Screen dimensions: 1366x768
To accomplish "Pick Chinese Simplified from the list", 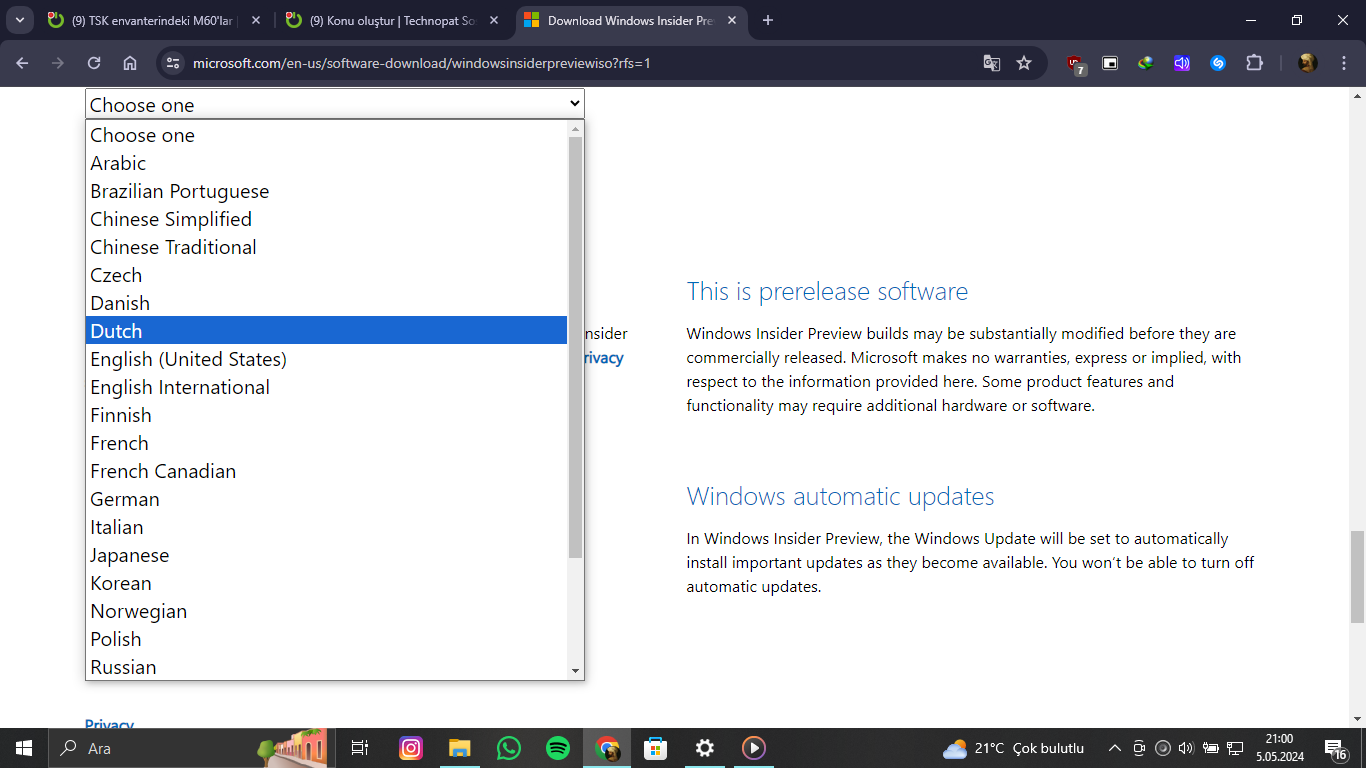I will (326, 219).
